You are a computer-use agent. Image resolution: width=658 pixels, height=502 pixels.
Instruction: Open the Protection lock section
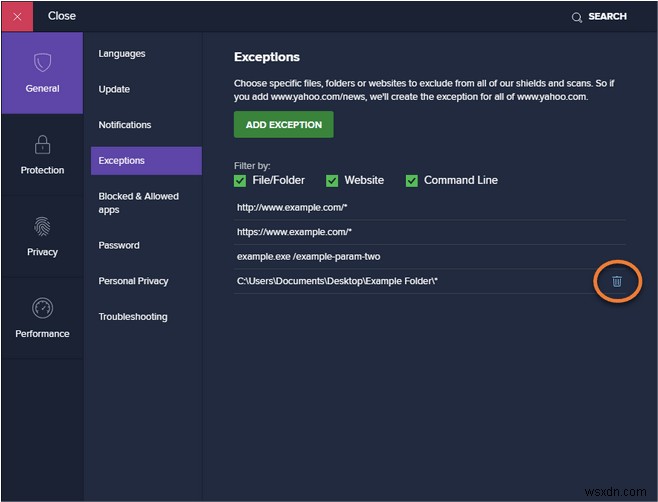point(42,154)
